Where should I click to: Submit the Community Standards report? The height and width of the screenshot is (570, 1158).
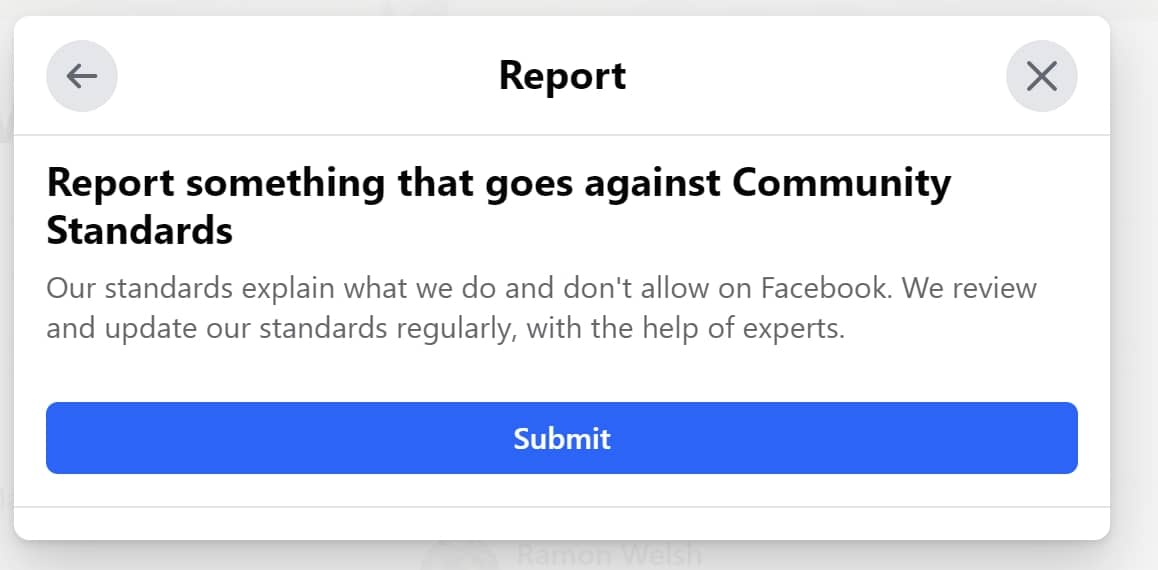pos(561,438)
